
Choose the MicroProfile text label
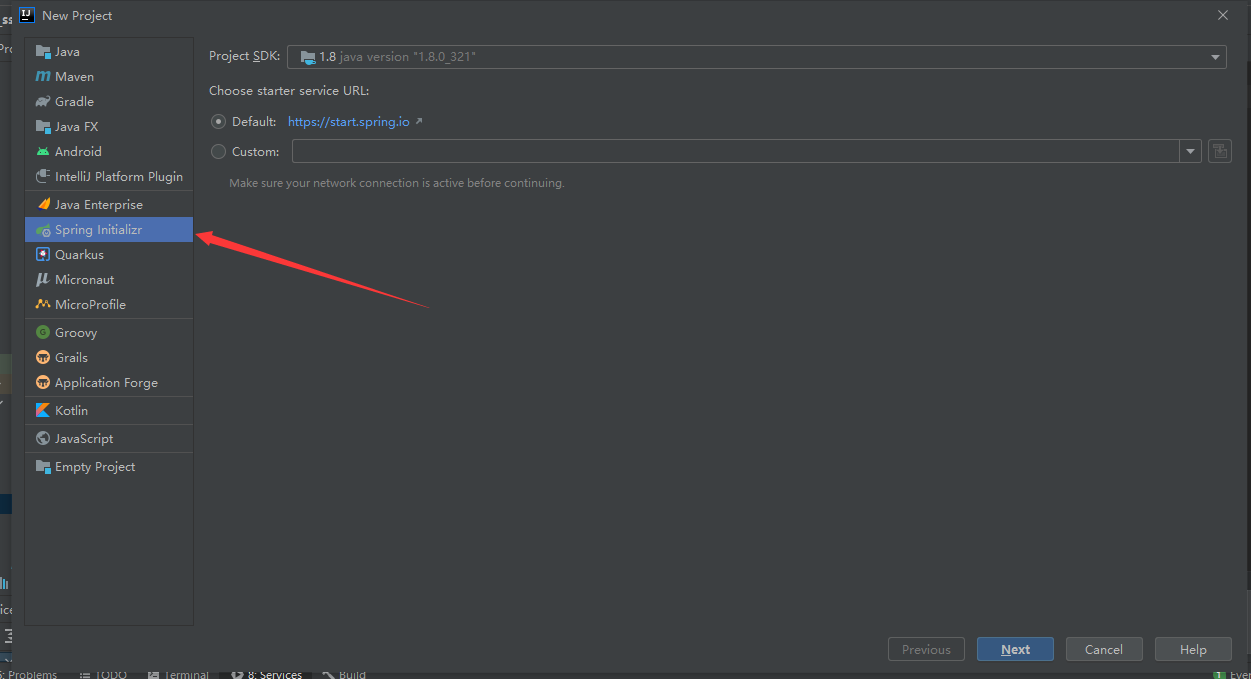coord(91,305)
